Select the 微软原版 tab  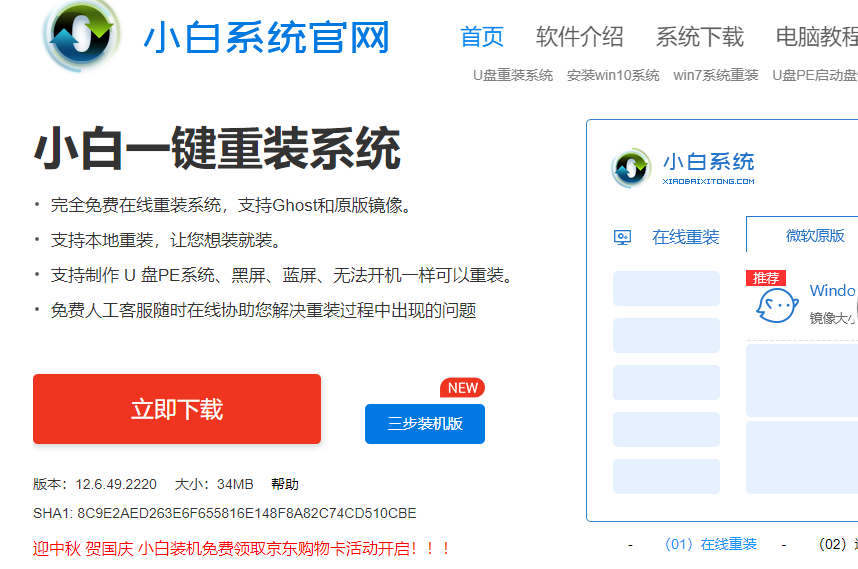pos(815,236)
